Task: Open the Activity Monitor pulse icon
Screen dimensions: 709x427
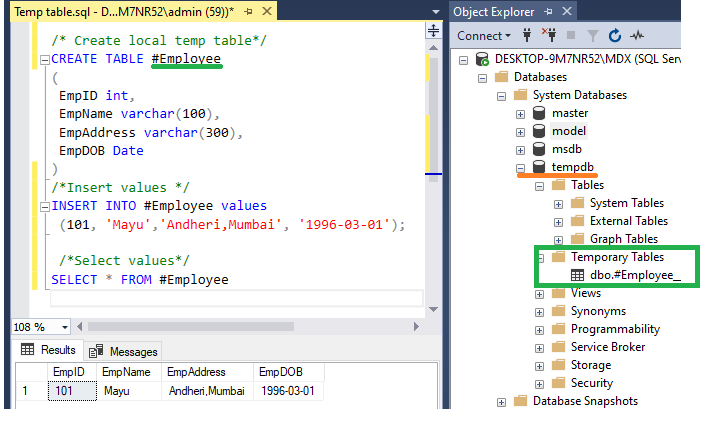Action: [x=637, y=35]
